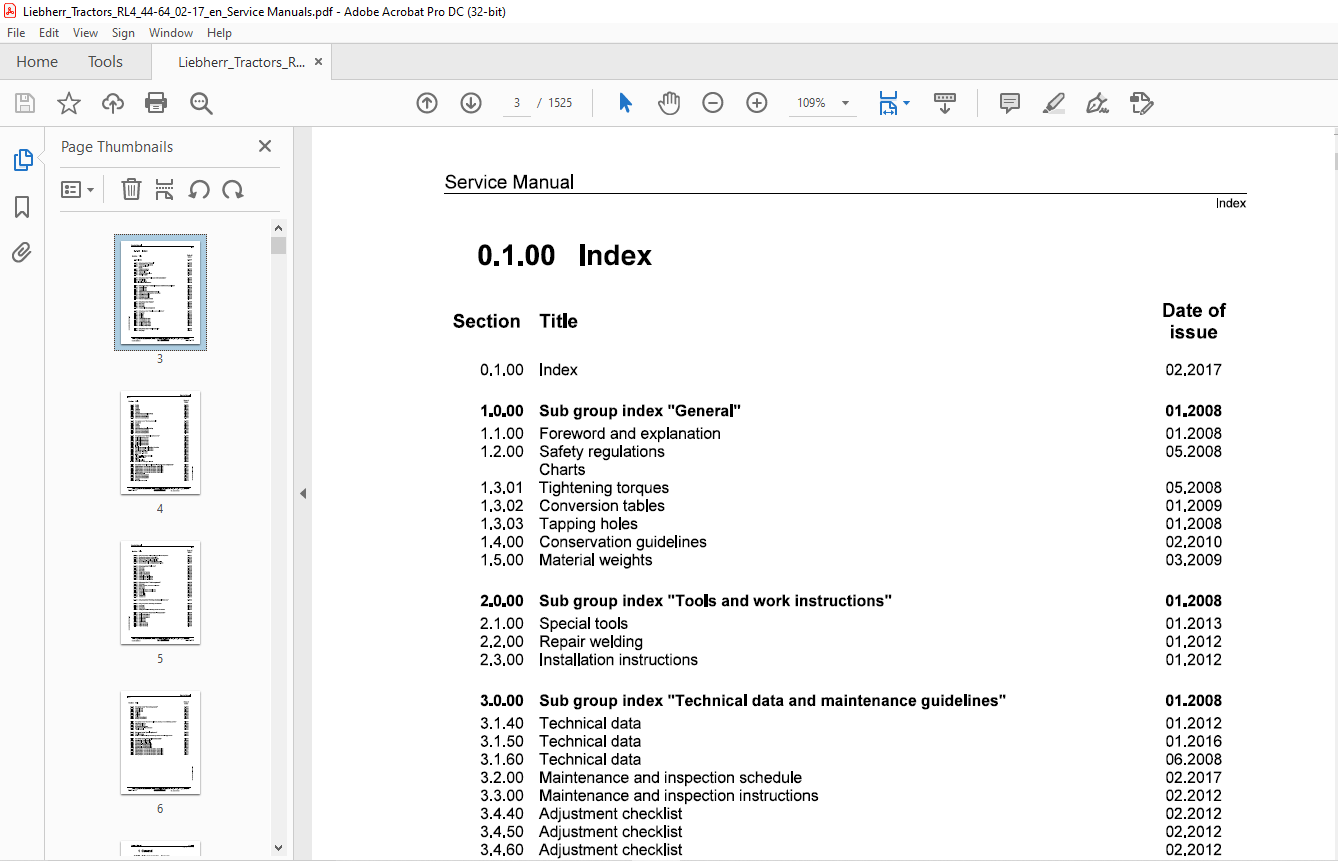Select page 4 thumbnail
This screenshot has height=861, width=1338.
point(160,442)
